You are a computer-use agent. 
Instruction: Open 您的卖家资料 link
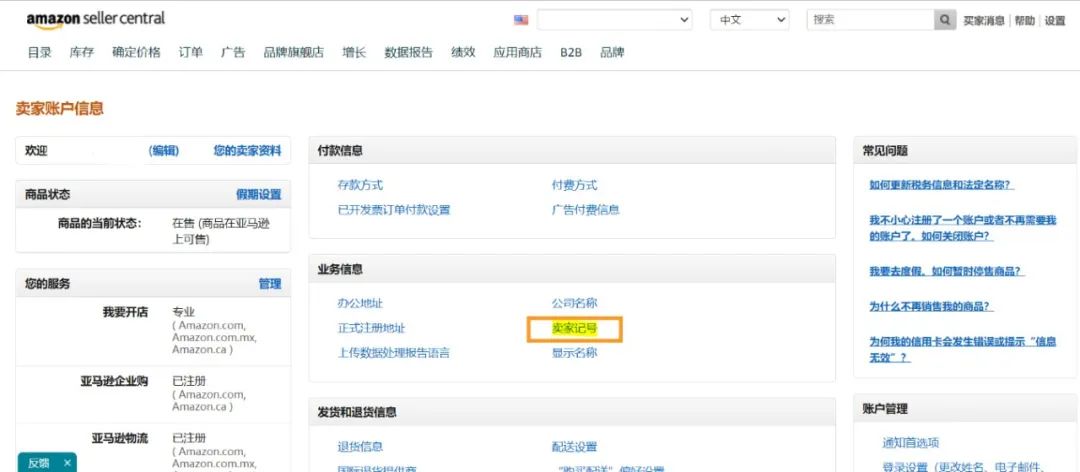click(x=247, y=150)
